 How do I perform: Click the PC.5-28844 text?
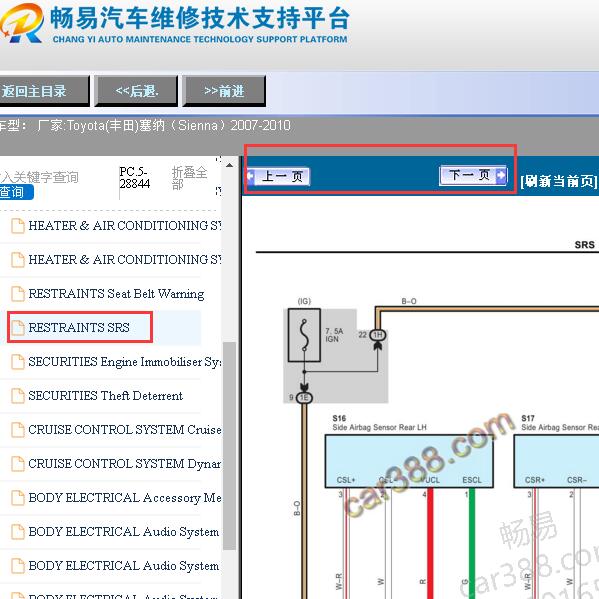[x=134, y=178]
